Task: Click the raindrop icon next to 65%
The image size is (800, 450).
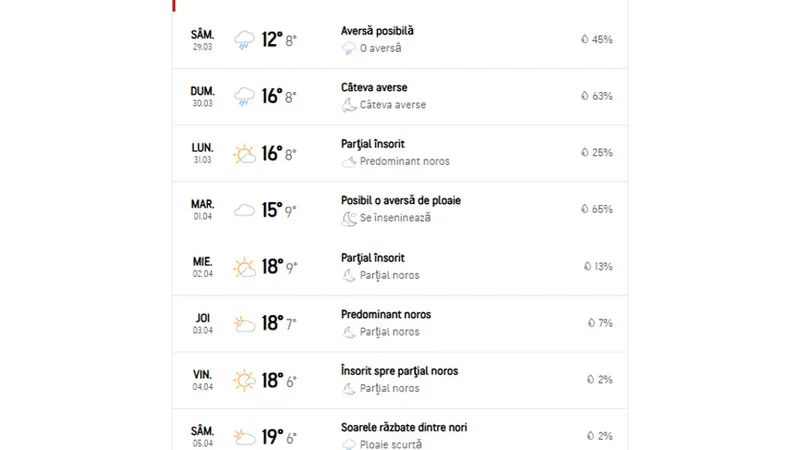Action: (x=585, y=209)
